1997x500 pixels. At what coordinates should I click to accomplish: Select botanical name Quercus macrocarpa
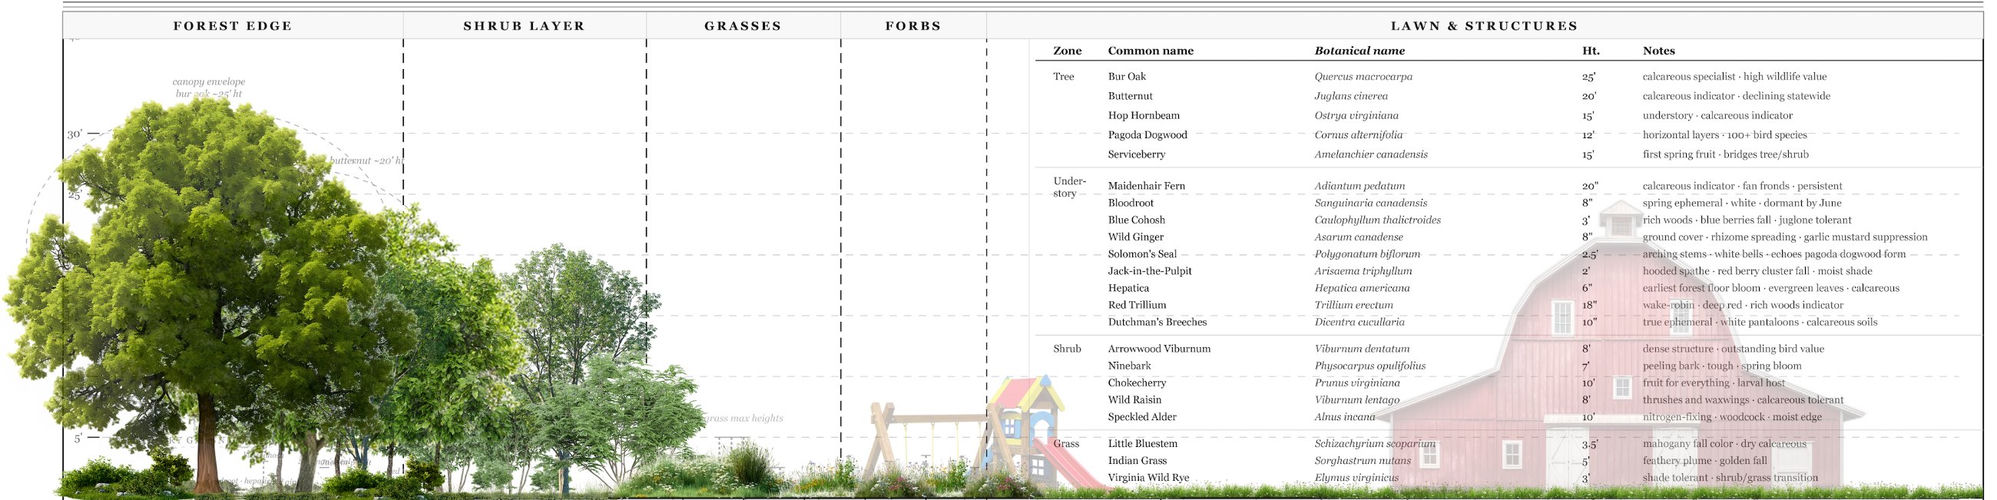point(1363,77)
